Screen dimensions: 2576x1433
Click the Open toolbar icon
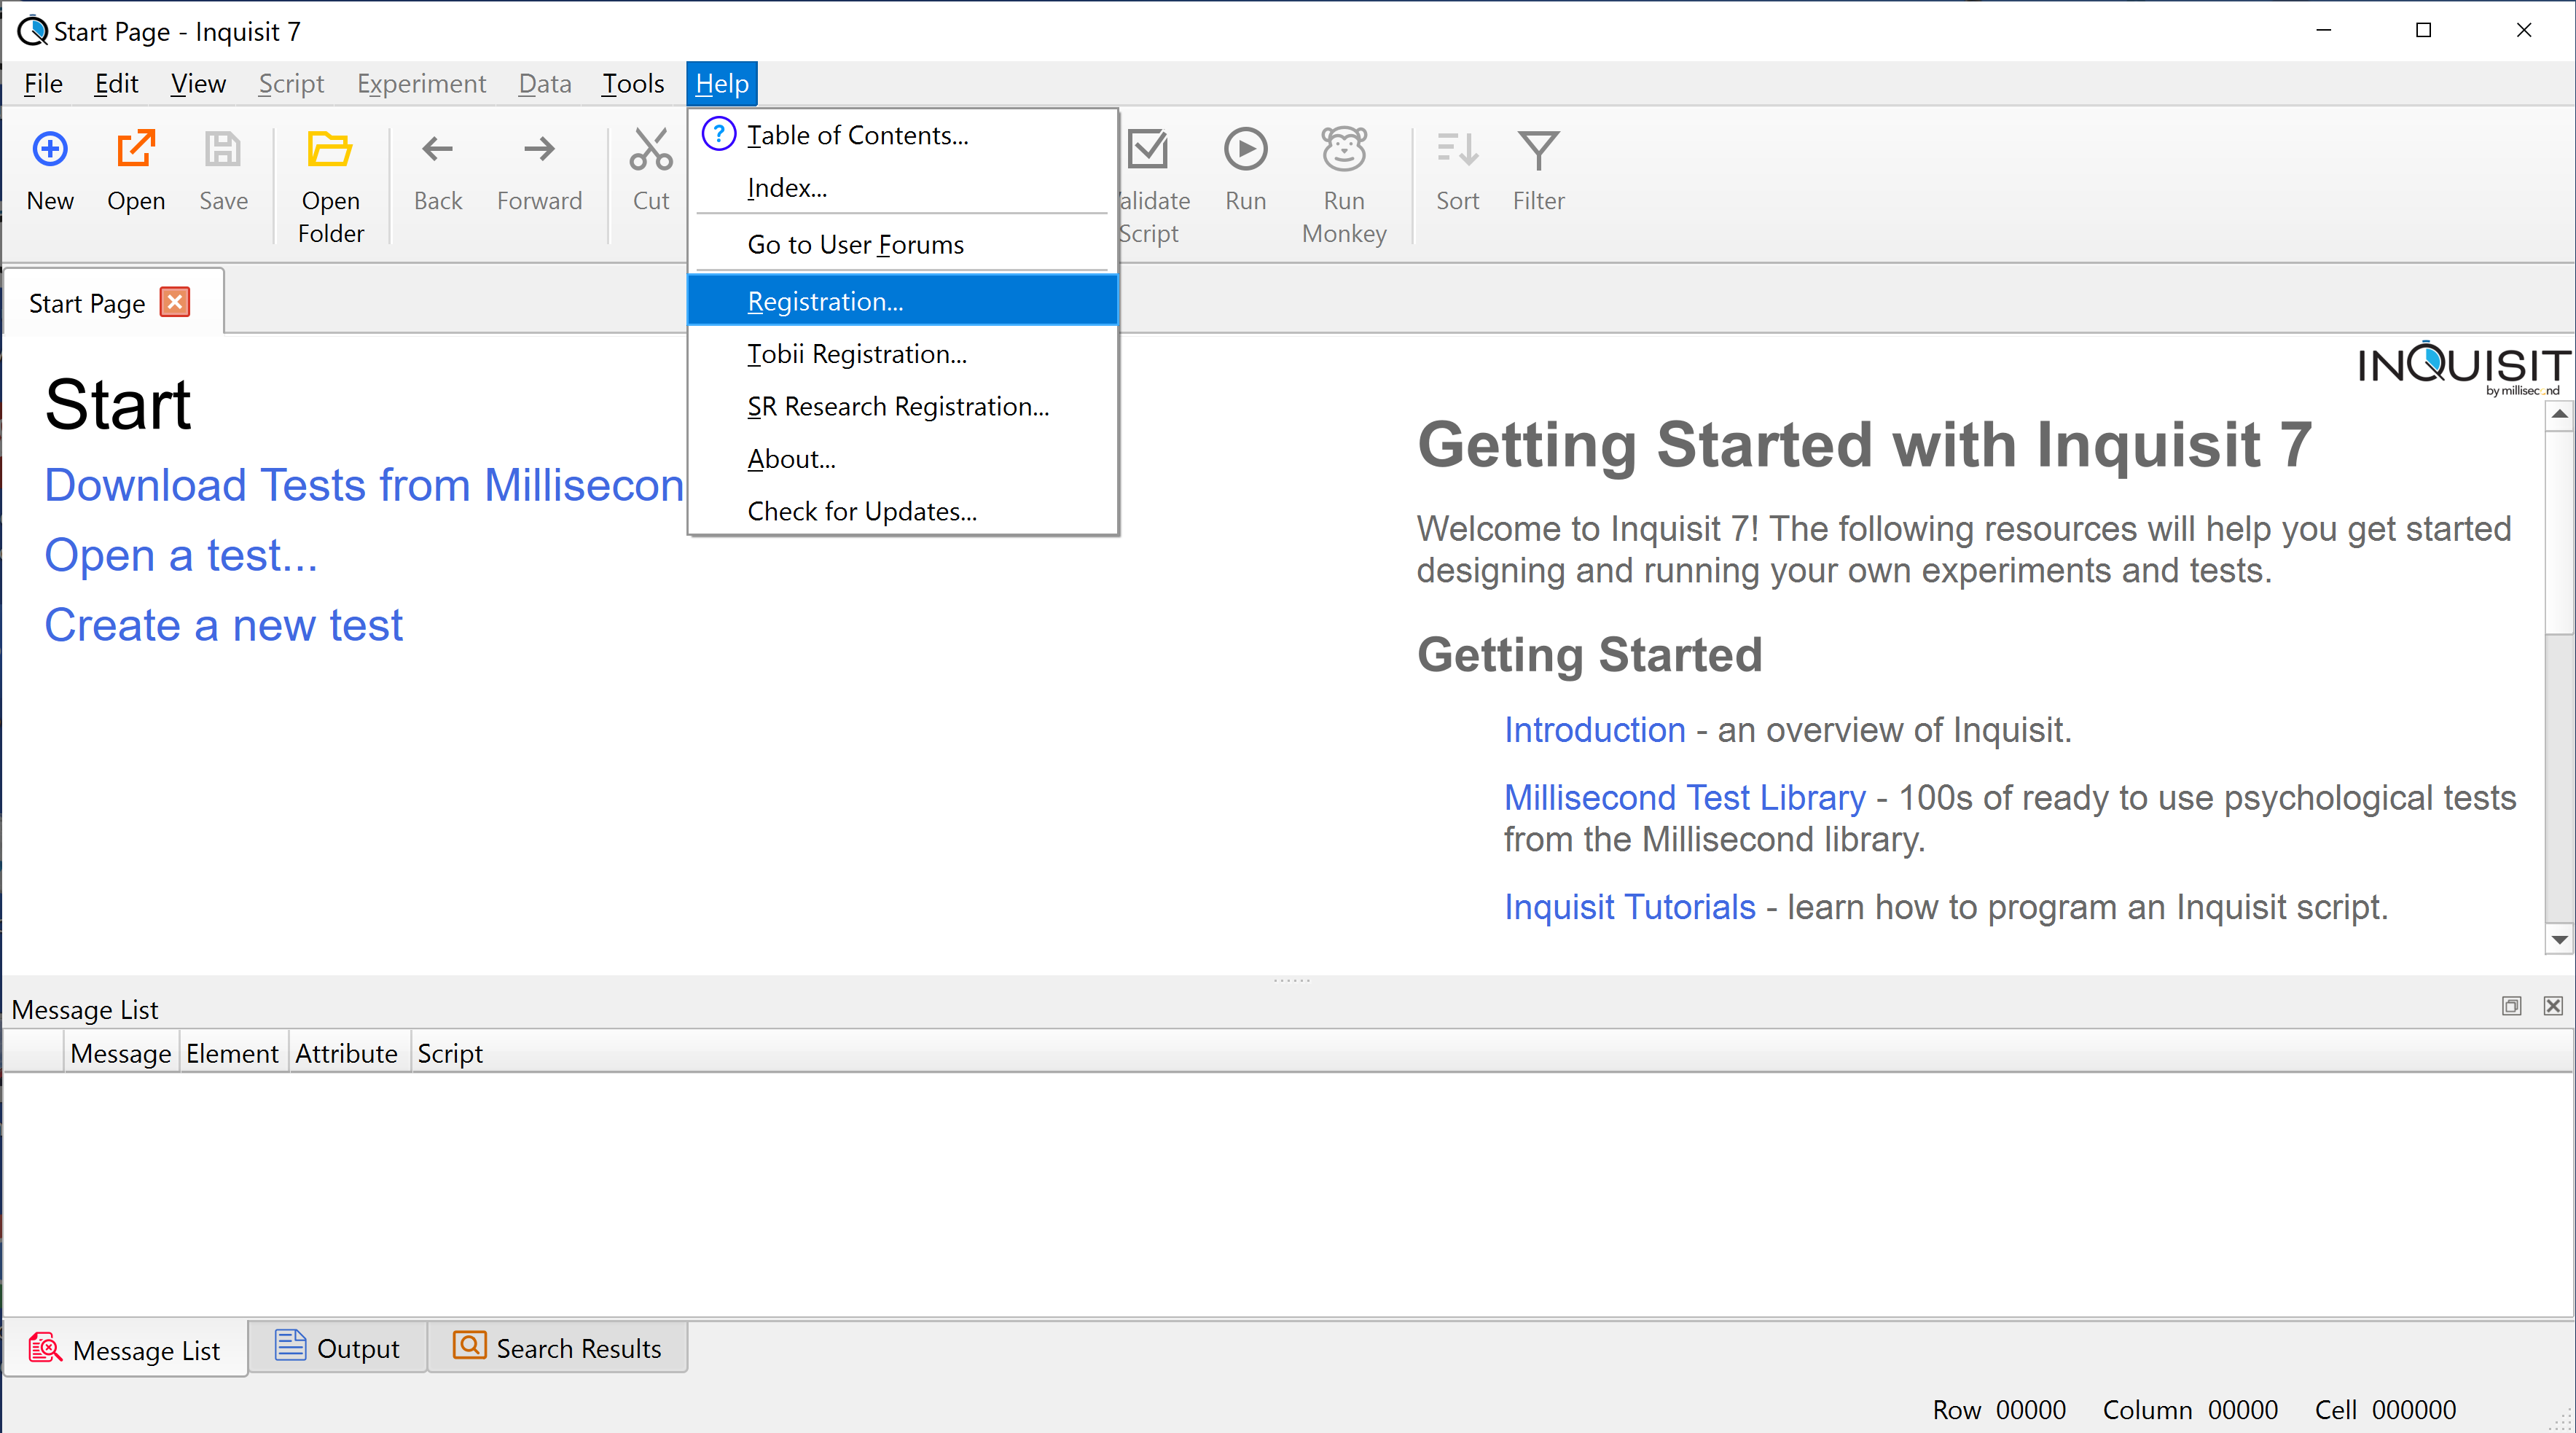coord(136,150)
